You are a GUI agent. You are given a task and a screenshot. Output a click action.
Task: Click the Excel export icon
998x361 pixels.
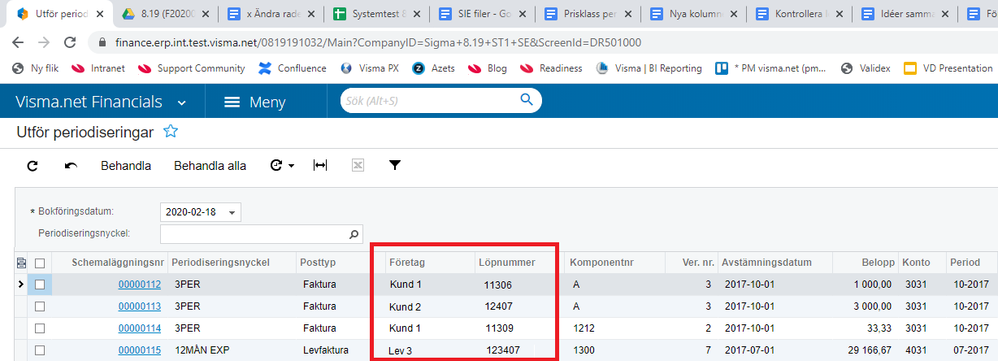click(358, 166)
